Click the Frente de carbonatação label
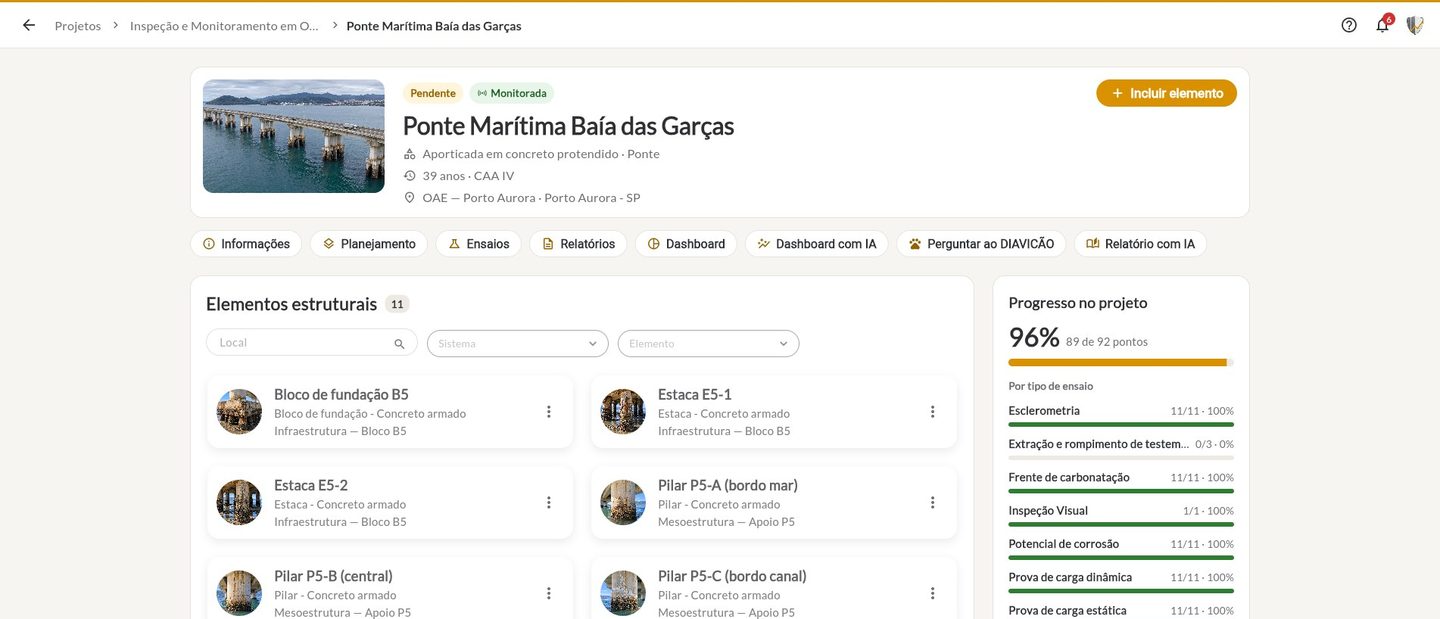This screenshot has width=1440, height=619. [x=1069, y=477]
